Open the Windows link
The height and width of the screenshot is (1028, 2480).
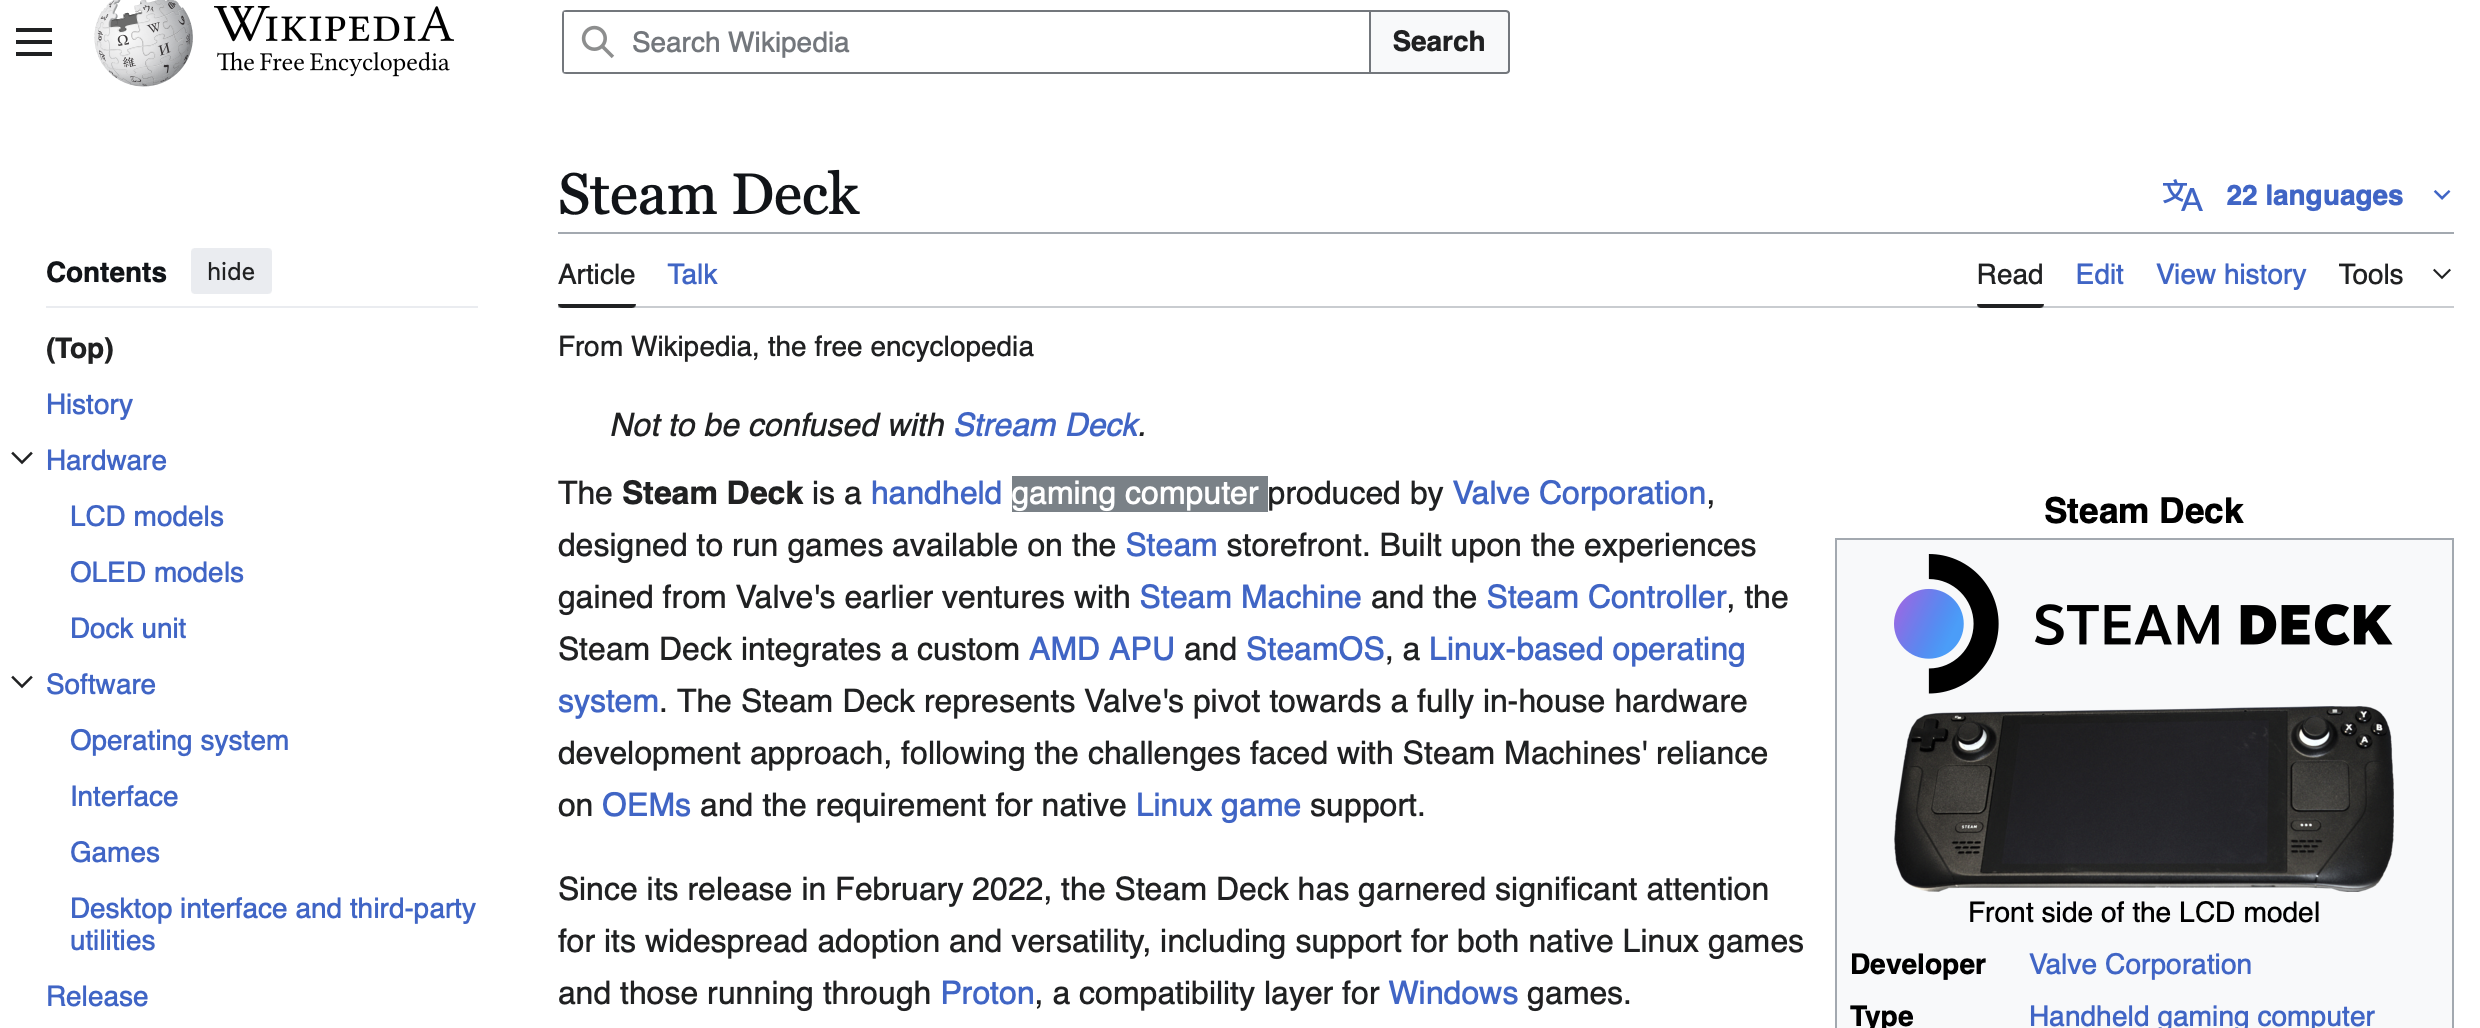1453,993
